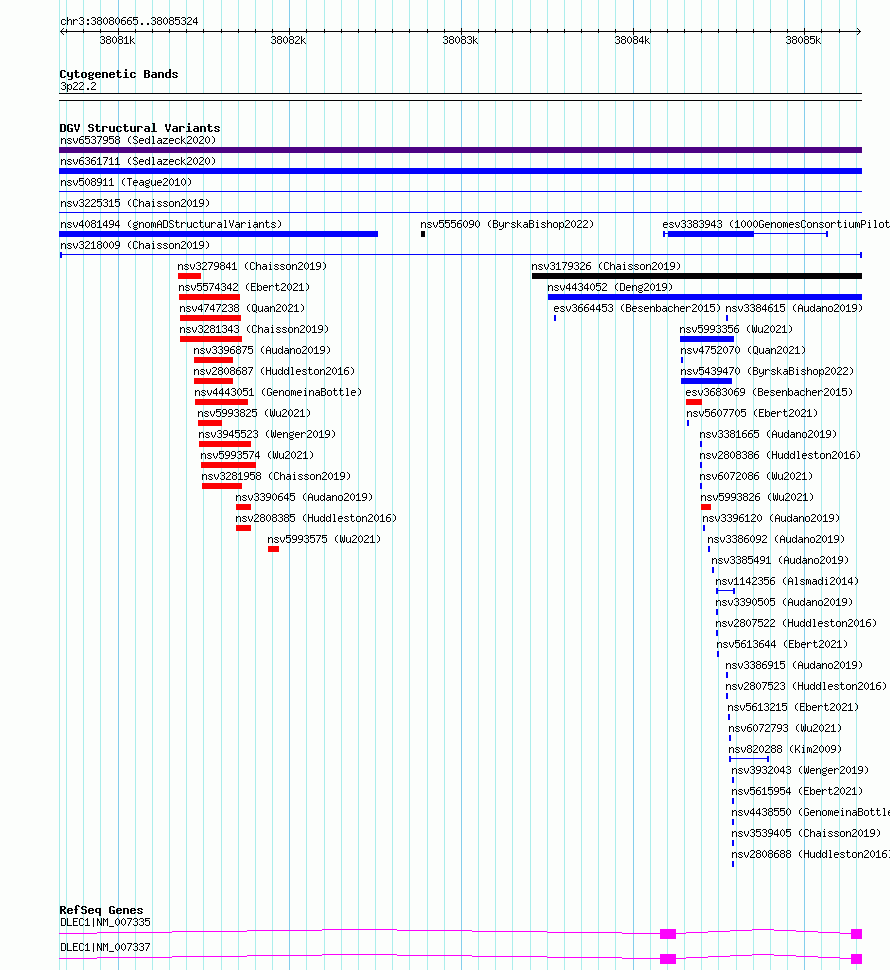The image size is (890, 970).
Task: Click nsv6072086 (Wu2021) label
Action: coord(756,477)
